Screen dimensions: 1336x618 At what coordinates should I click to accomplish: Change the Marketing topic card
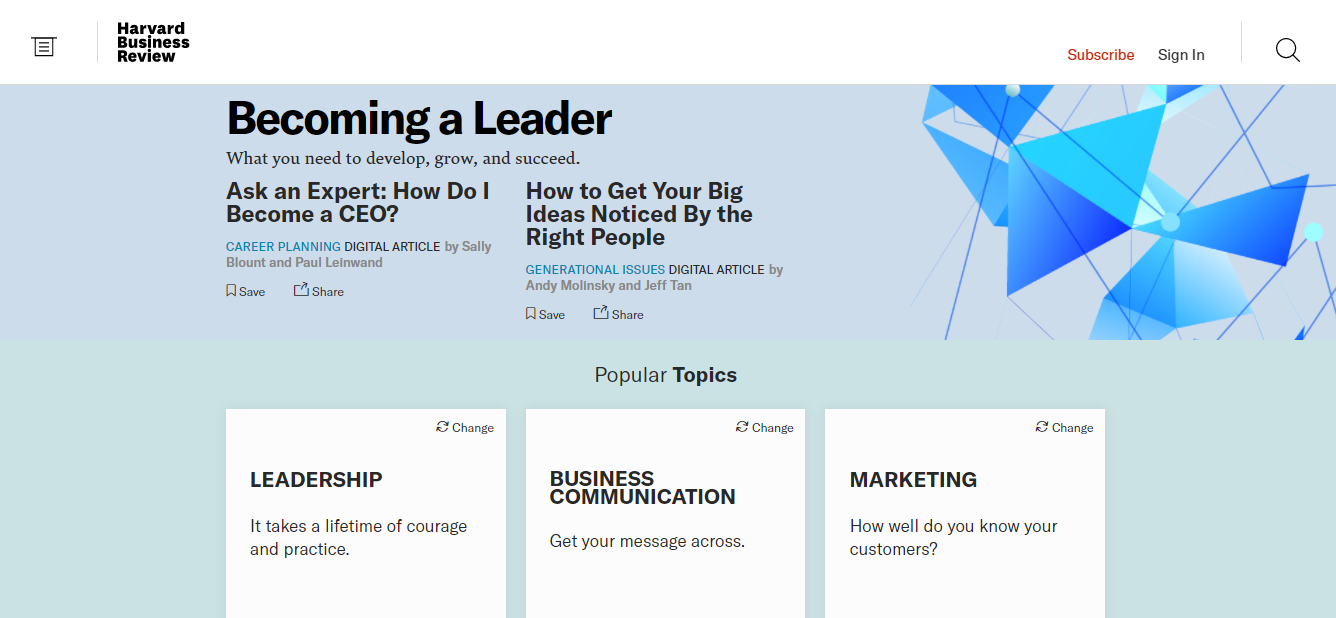click(1065, 427)
